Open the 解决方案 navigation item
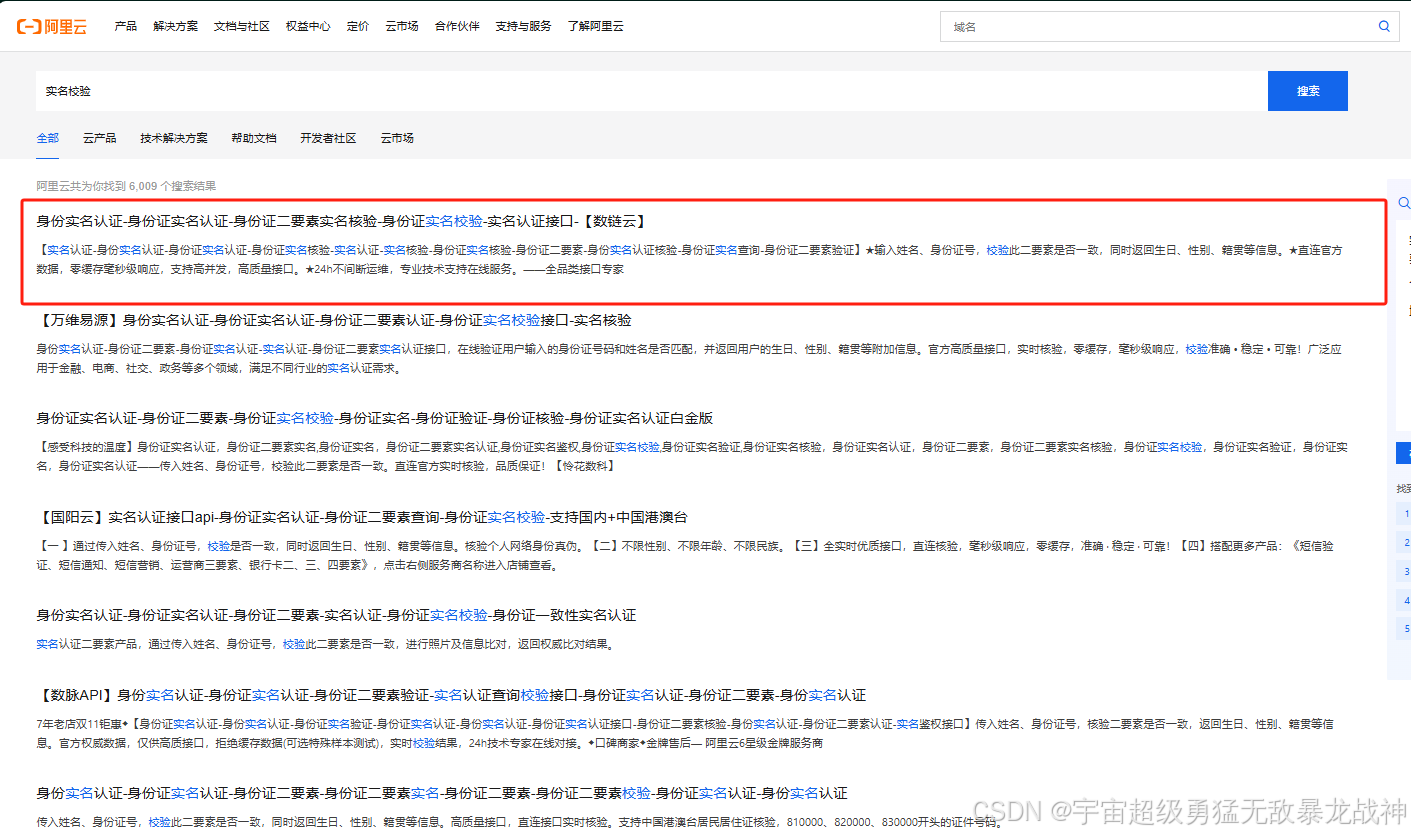Screen dimensions: 1411x837 (175, 26)
